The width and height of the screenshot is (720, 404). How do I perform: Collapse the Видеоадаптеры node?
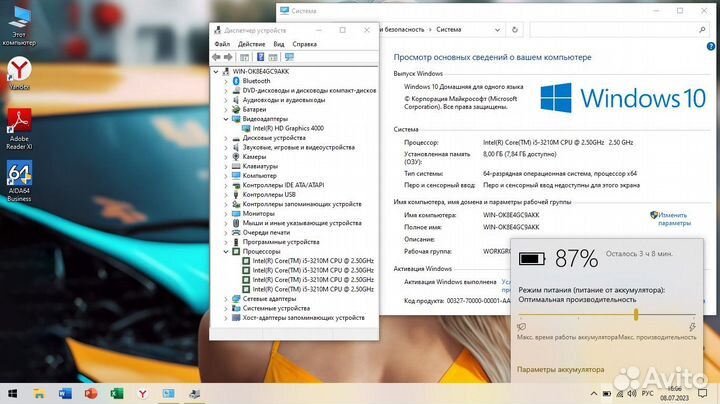click(x=225, y=119)
